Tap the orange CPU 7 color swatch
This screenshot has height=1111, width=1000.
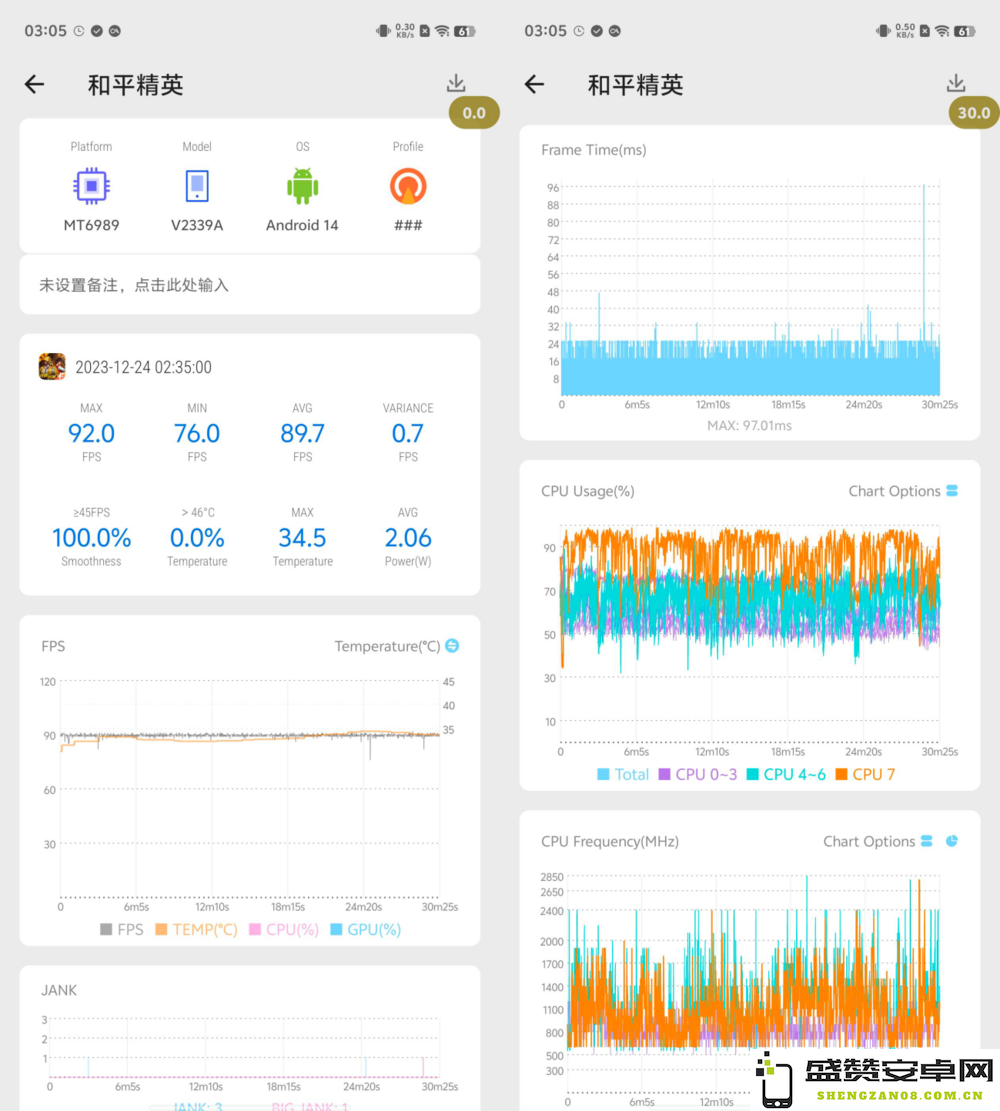[841, 774]
